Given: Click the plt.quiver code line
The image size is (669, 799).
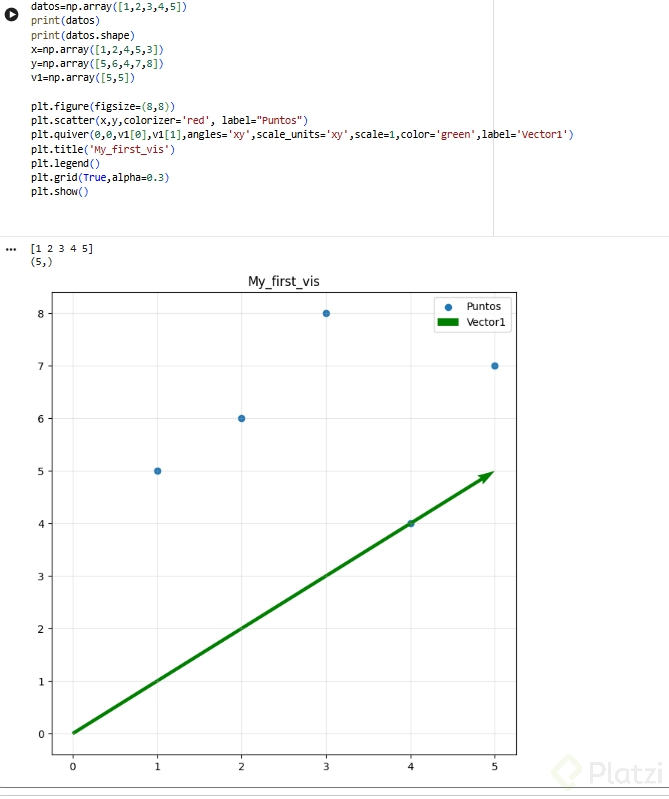Looking at the screenshot, I should point(302,135).
